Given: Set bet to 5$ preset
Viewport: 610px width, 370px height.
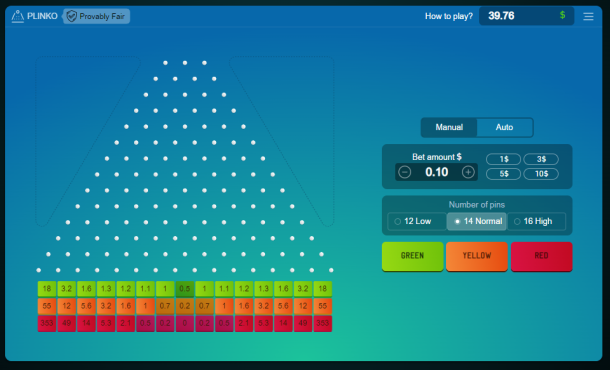Looking at the screenshot, I should [x=503, y=174].
